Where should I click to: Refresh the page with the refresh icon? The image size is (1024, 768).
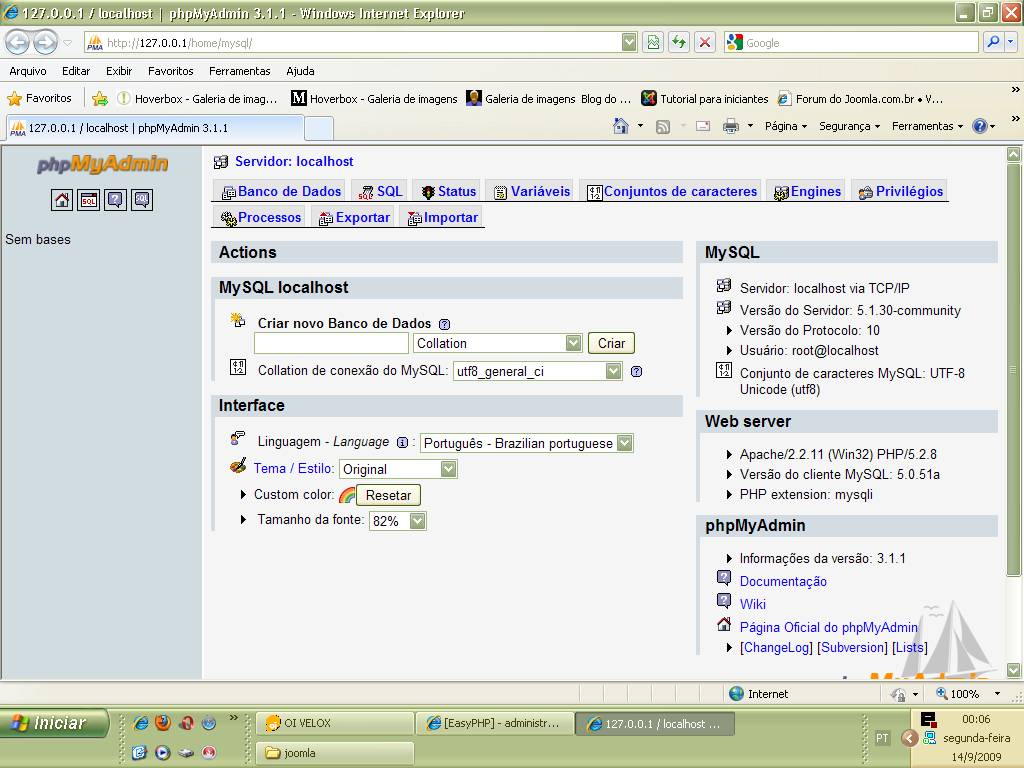click(x=679, y=42)
